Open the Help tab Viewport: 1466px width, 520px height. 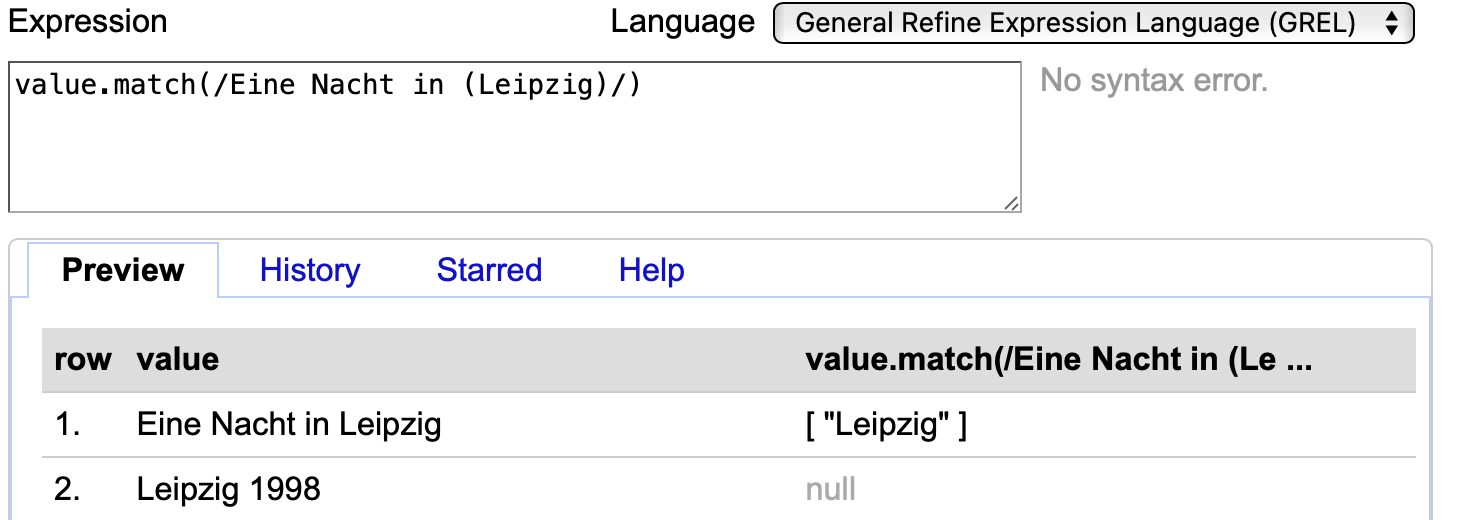pyautogui.click(x=652, y=270)
